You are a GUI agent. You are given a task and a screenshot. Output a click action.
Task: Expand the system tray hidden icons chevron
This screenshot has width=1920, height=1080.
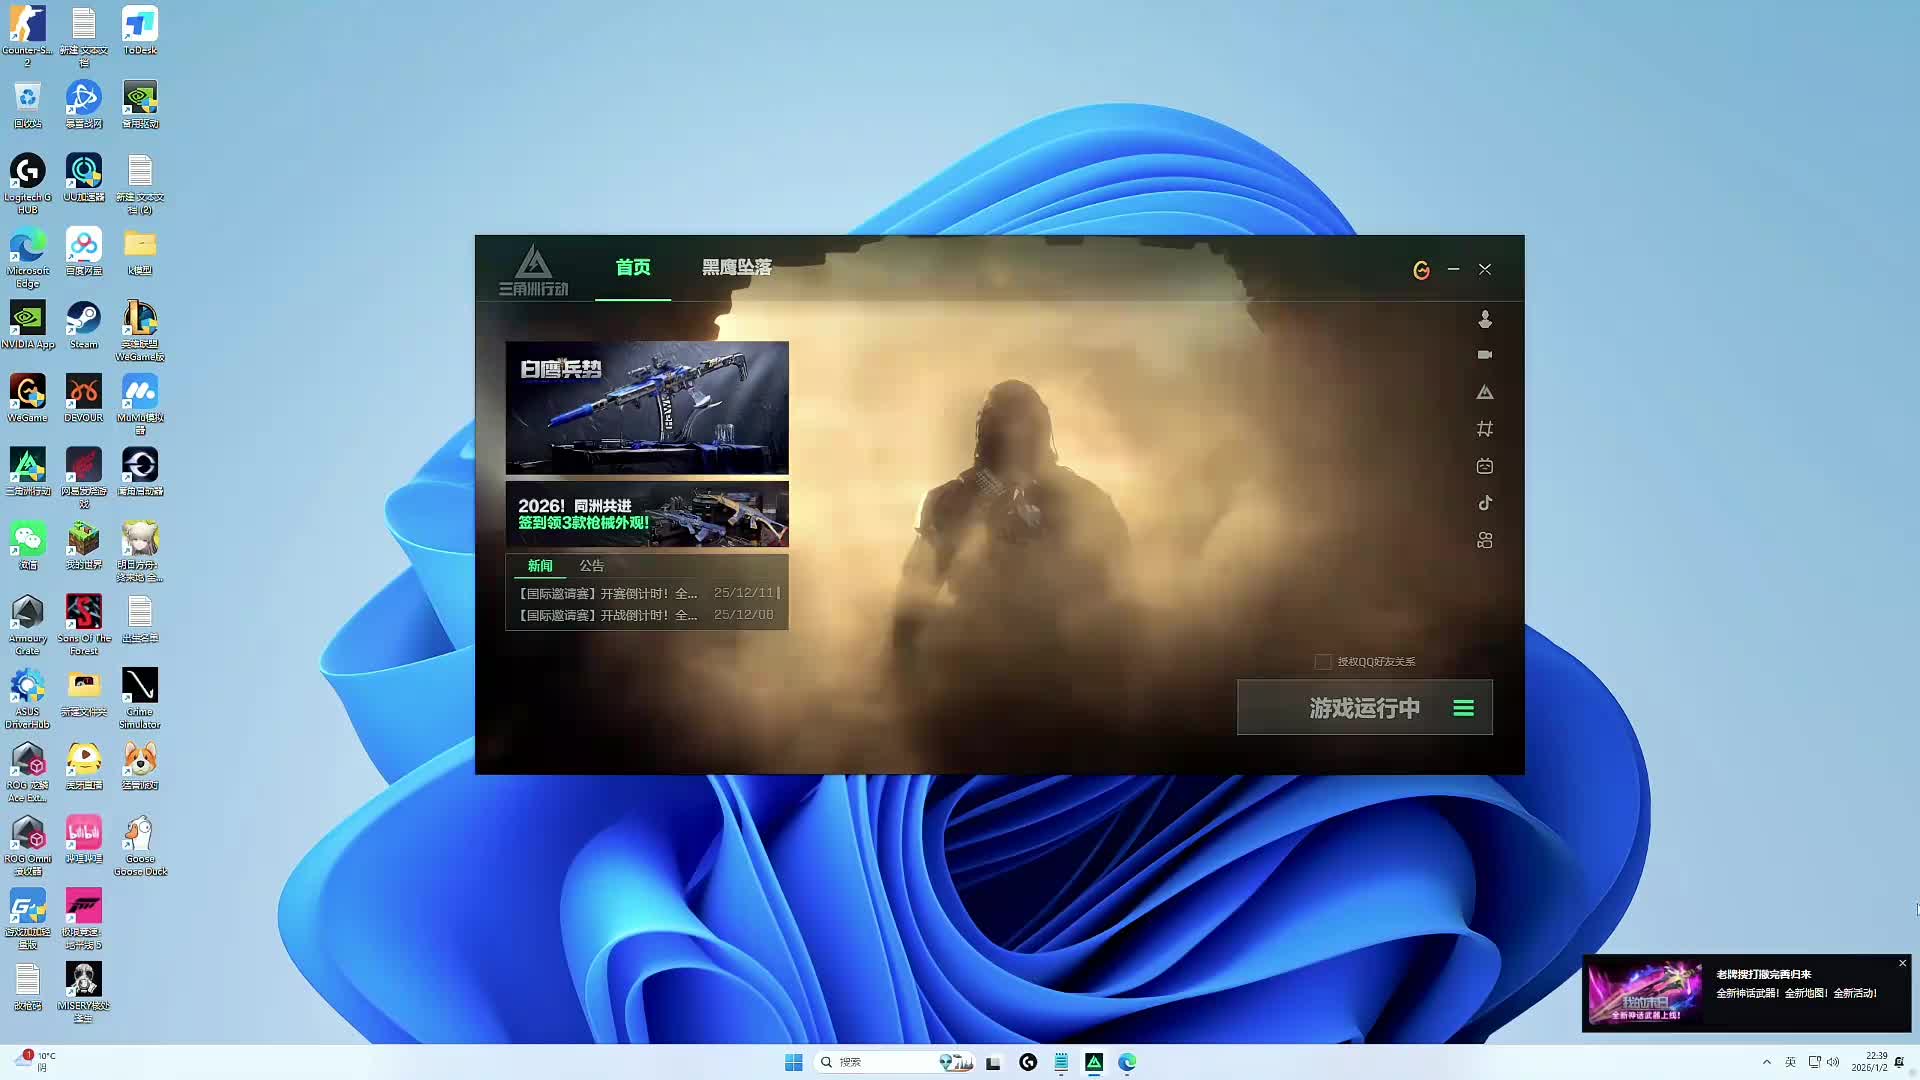(x=1766, y=1062)
